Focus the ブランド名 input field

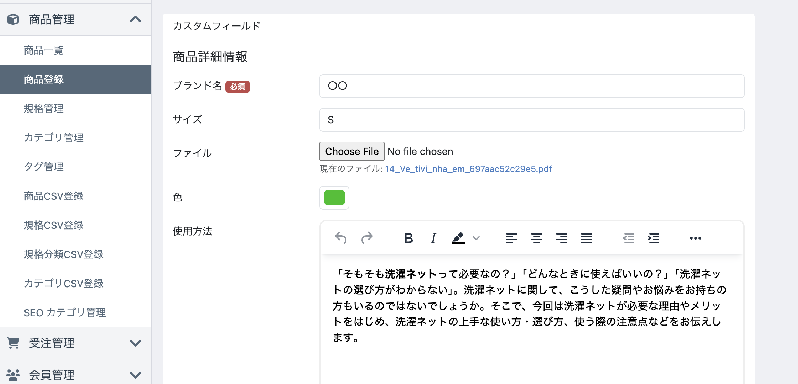click(x=532, y=86)
